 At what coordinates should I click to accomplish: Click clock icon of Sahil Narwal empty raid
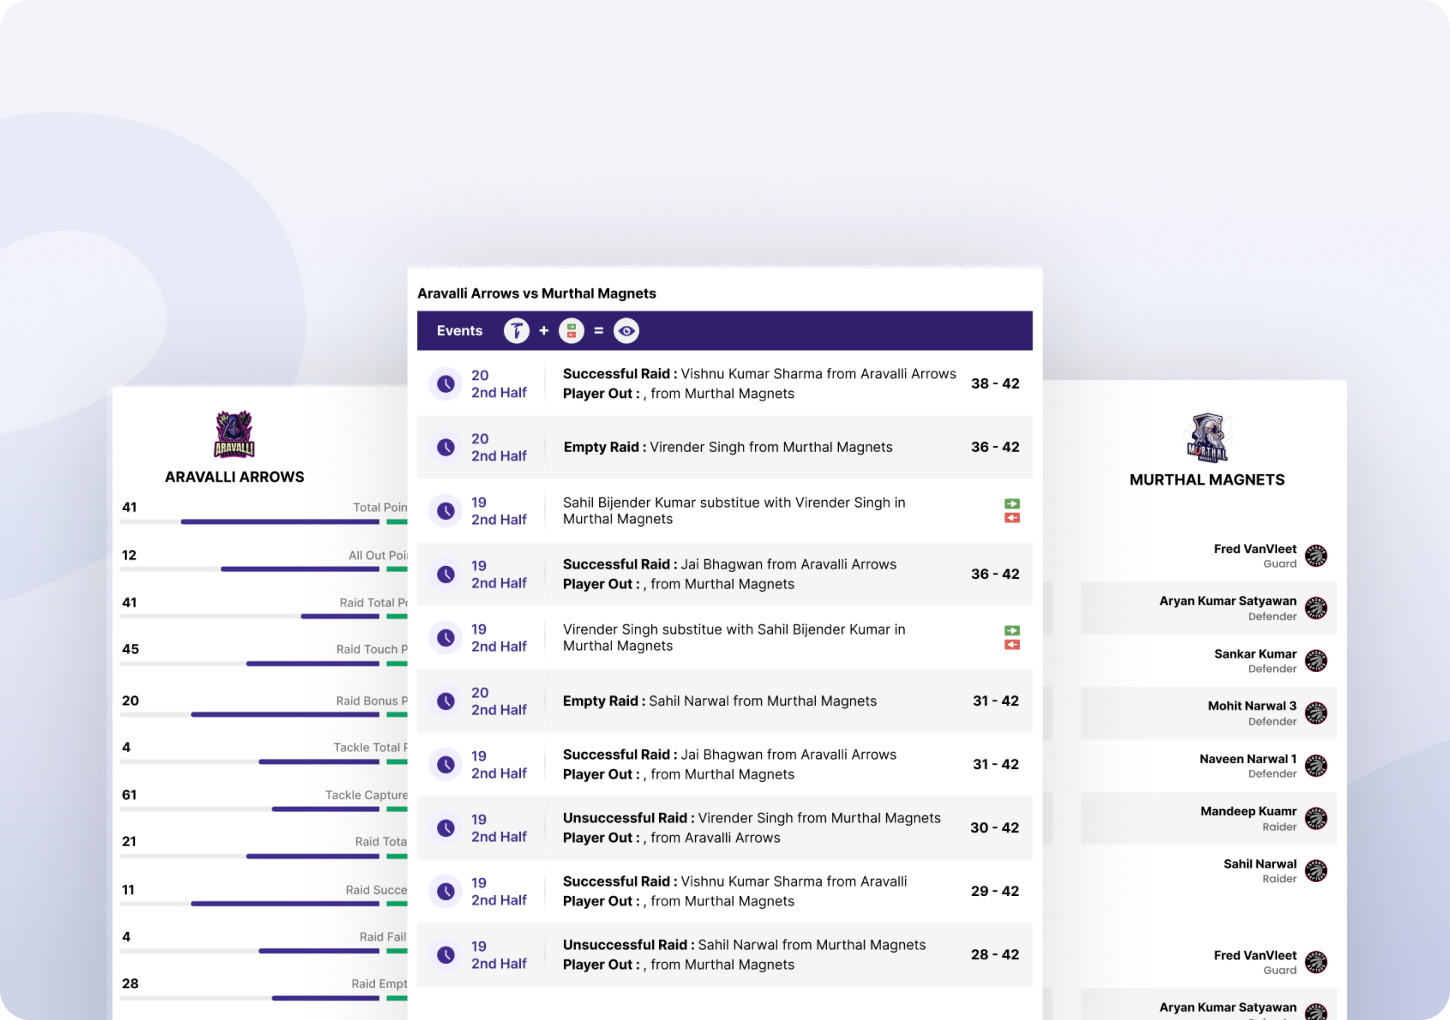446,701
